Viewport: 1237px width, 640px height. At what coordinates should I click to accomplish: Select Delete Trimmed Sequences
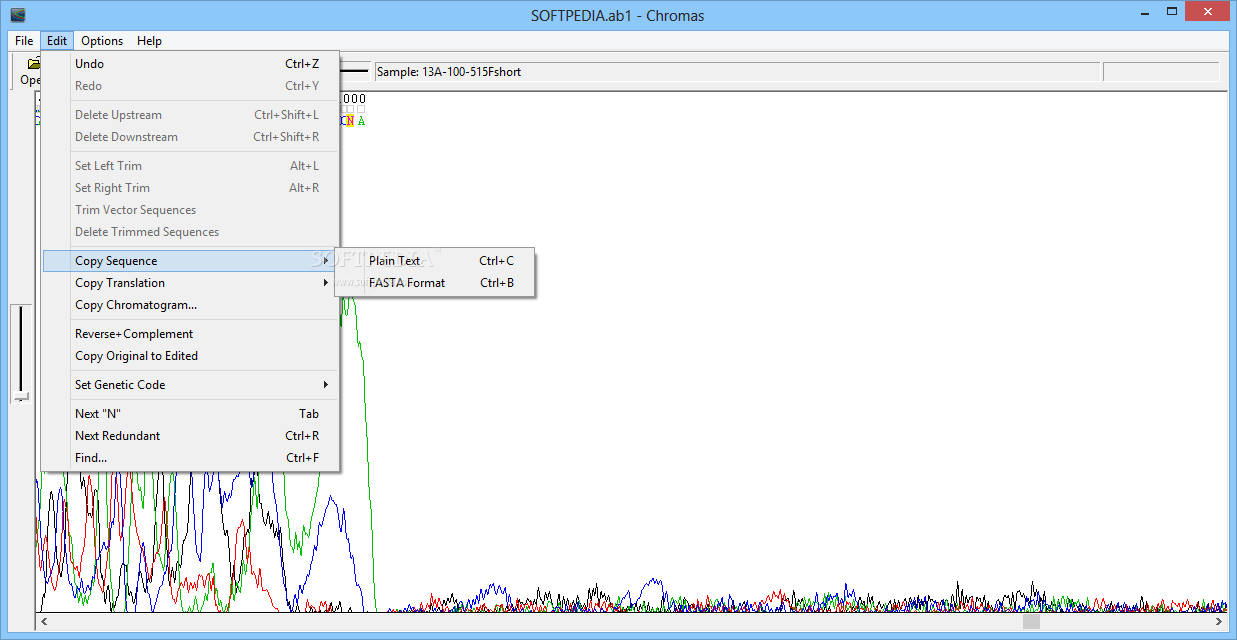click(190, 232)
